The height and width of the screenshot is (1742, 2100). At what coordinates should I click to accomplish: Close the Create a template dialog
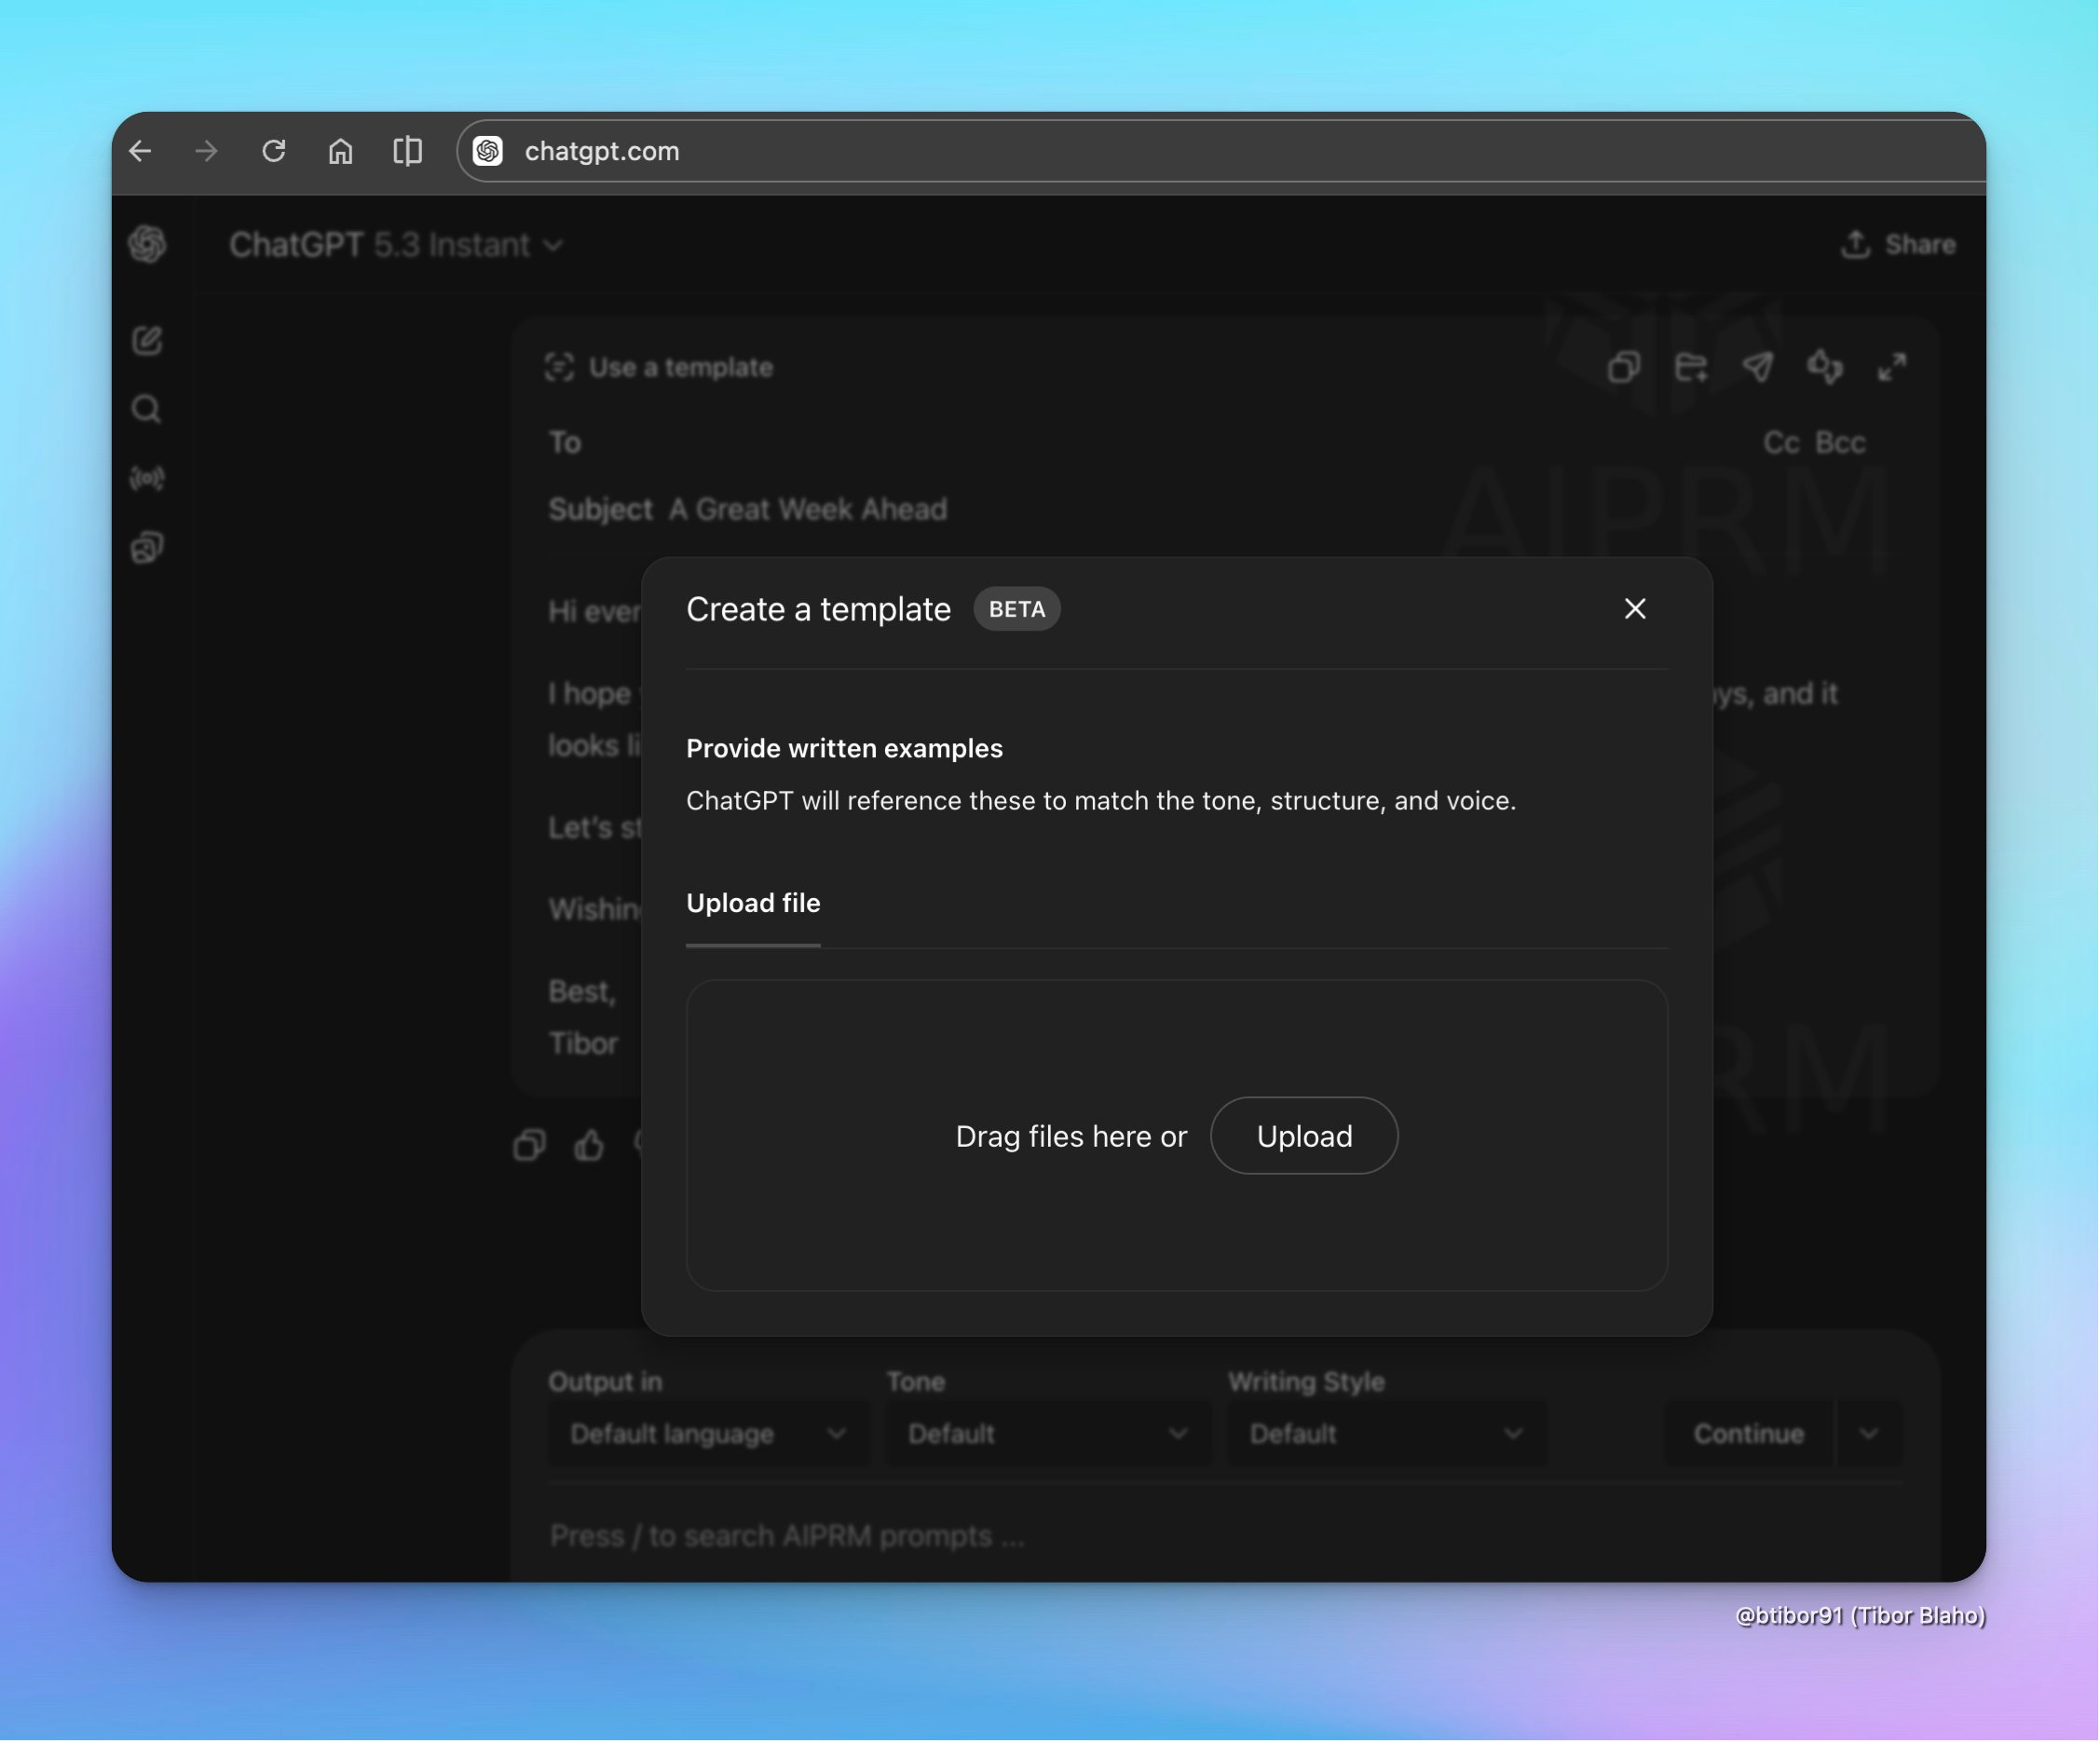tap(1634, 608)
